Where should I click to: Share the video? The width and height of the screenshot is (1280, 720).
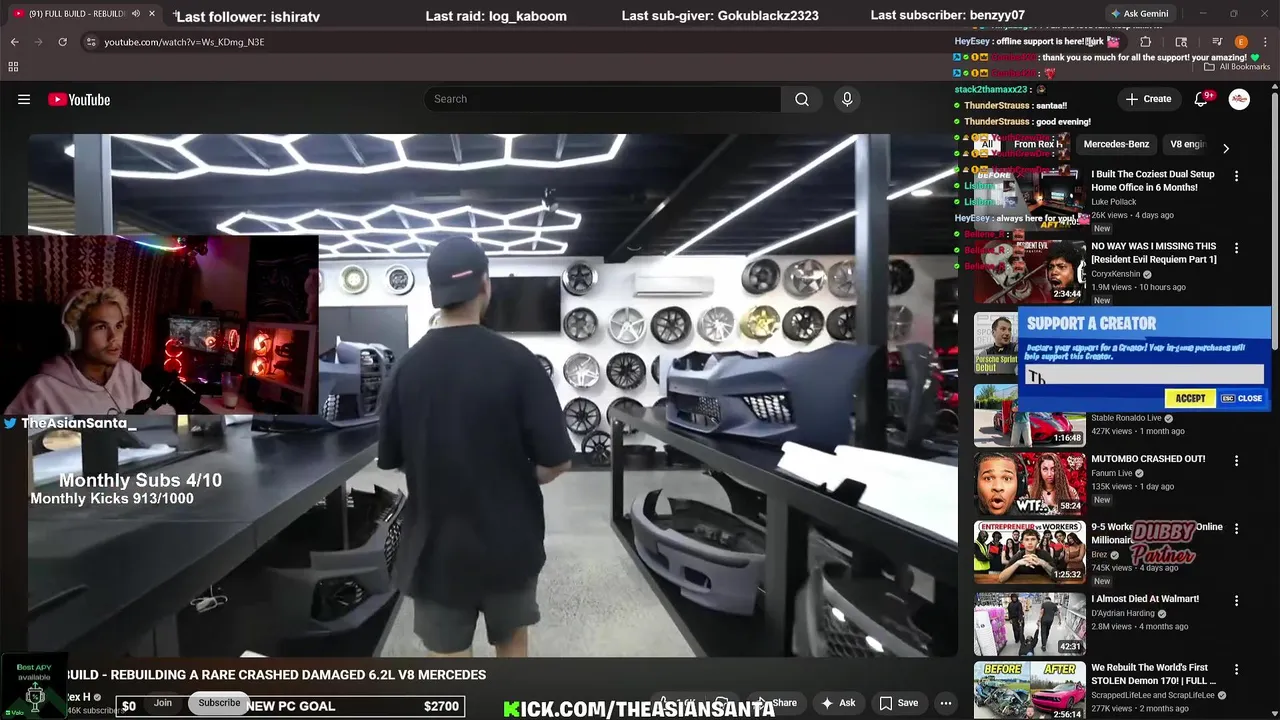tap(777, 703)
